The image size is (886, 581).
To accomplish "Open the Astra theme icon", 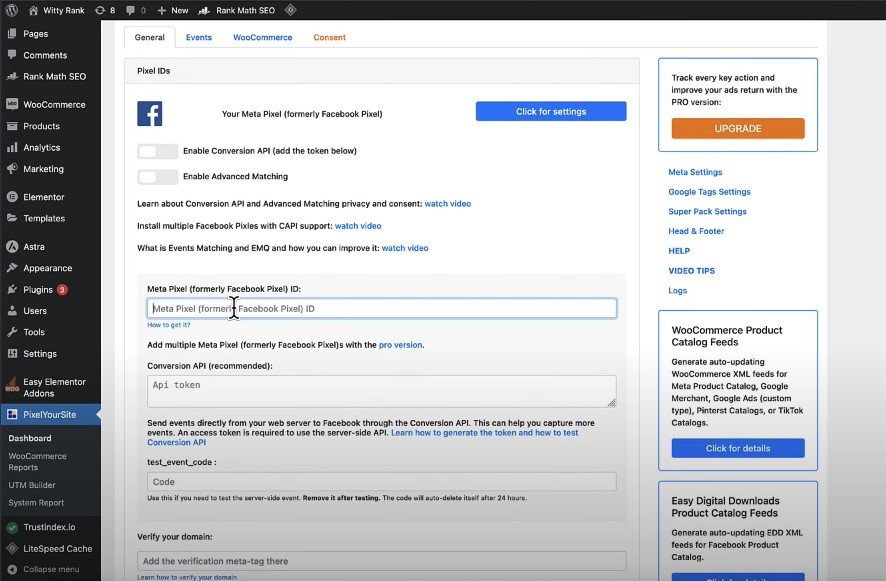I will click(12, 246).
